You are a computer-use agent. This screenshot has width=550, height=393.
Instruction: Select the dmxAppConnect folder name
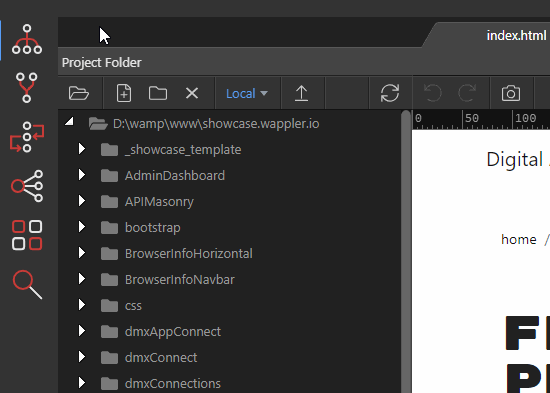point(173,332)
